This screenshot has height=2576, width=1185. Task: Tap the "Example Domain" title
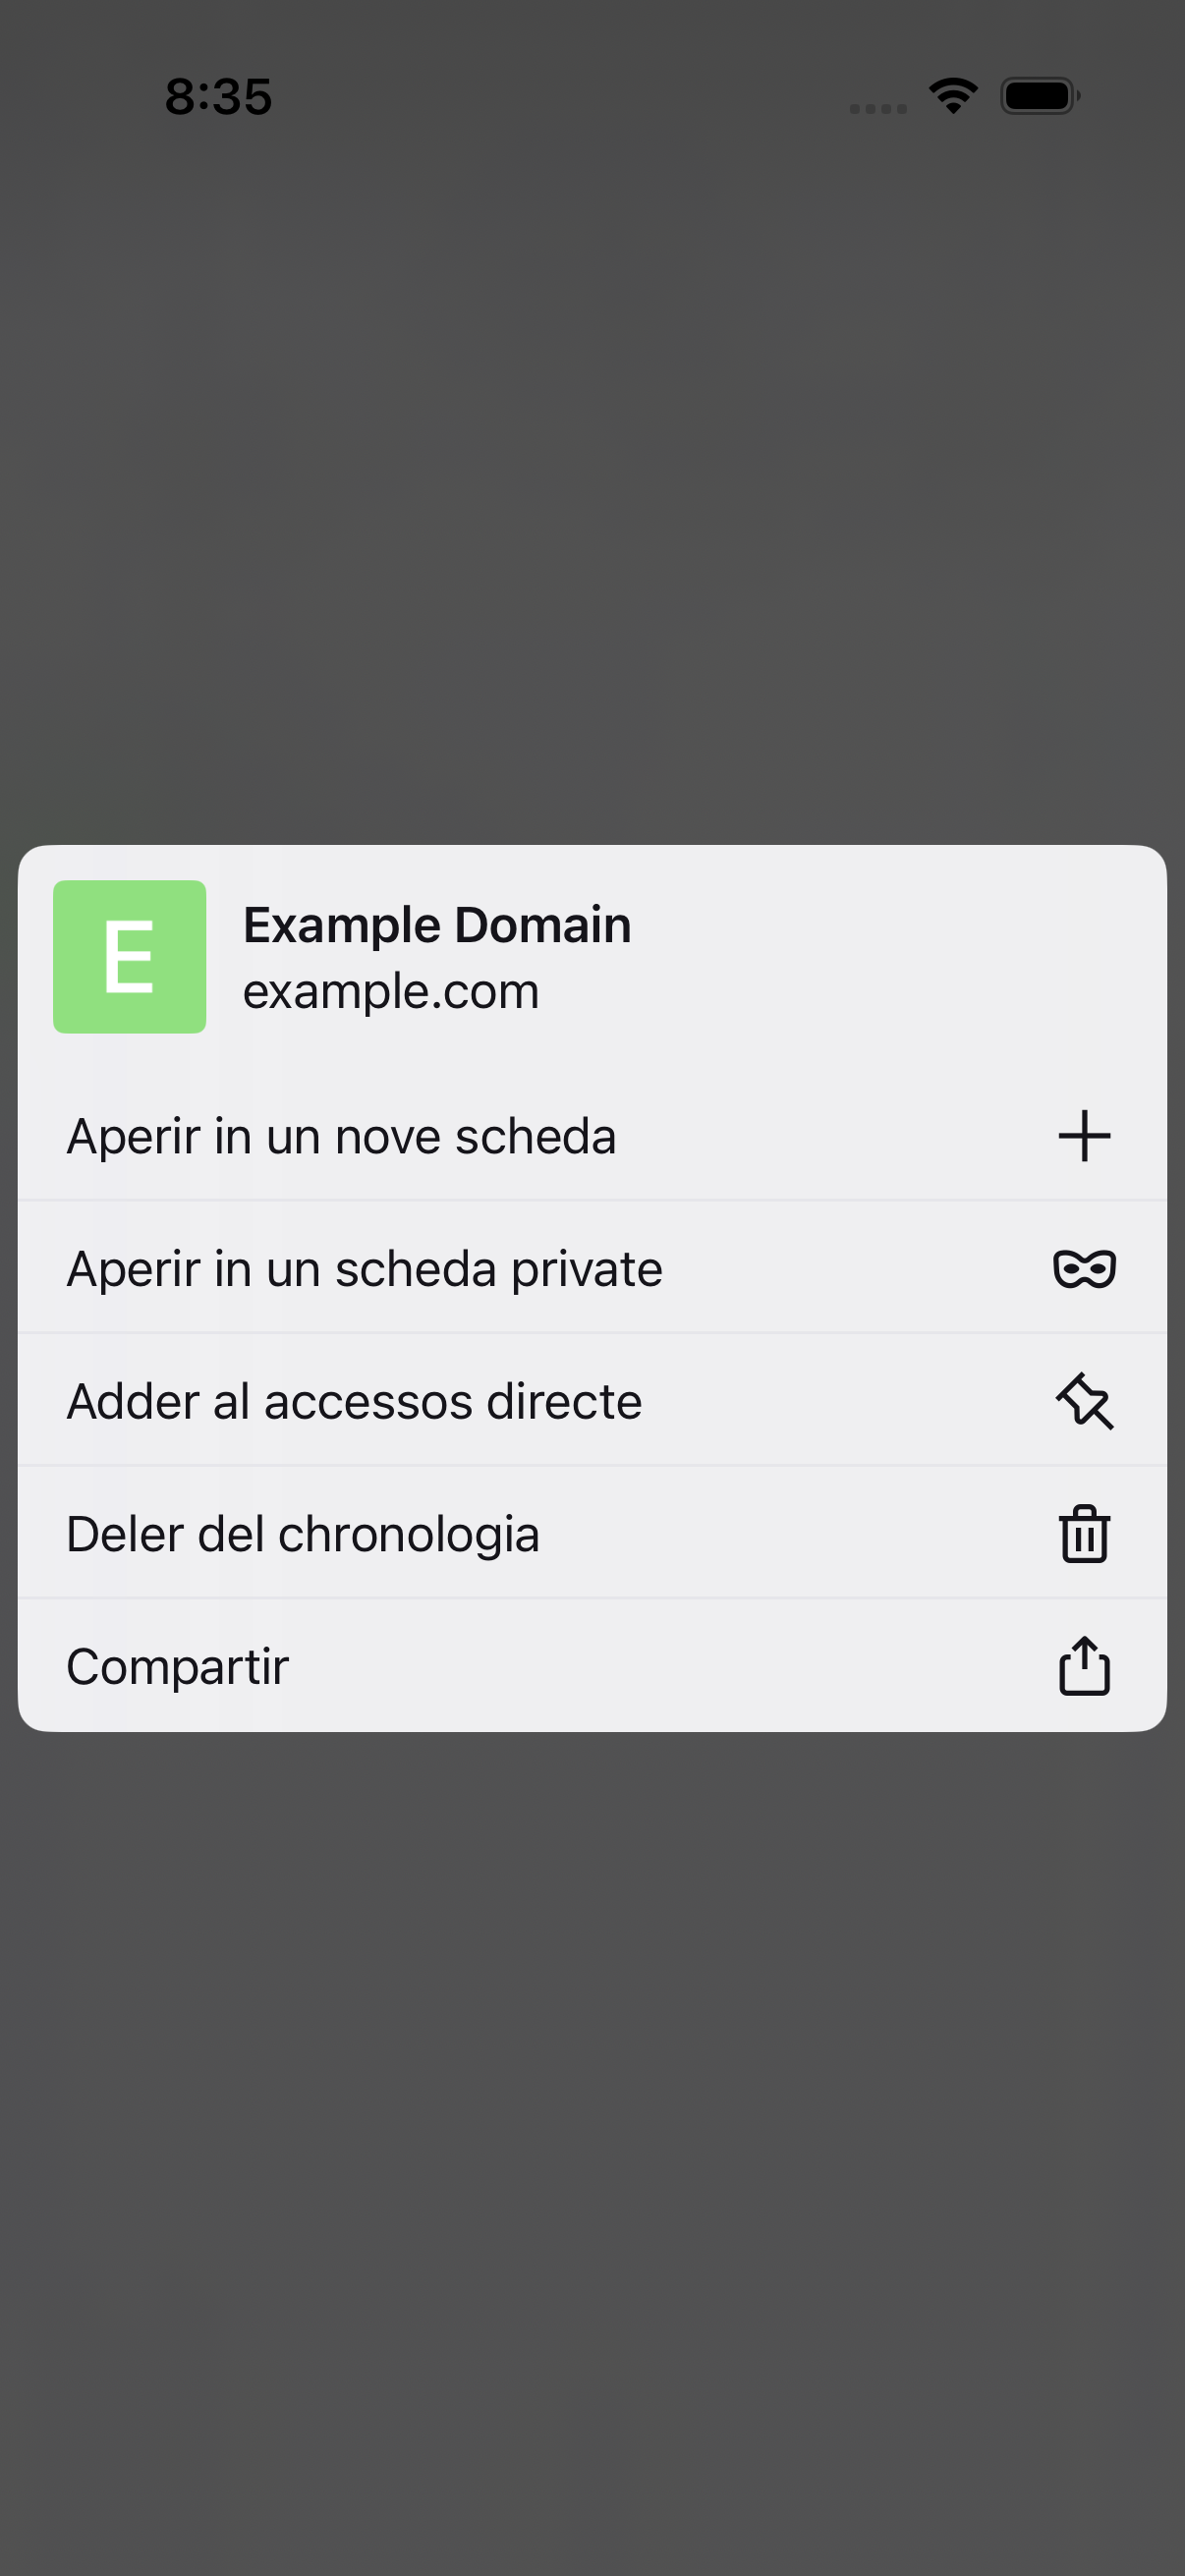[437, 925]
